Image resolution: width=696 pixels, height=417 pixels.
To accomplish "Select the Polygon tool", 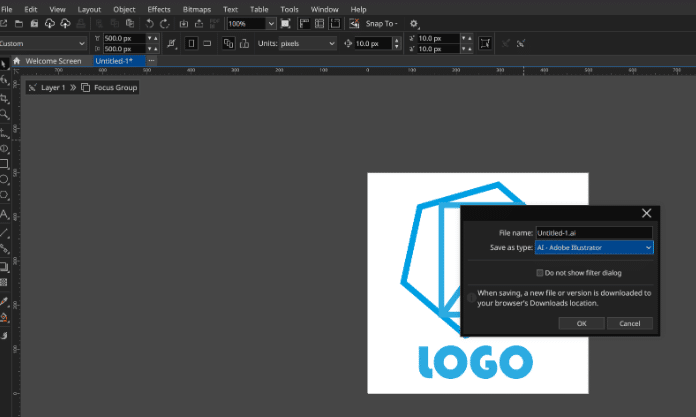I will (x=4, y=195).
